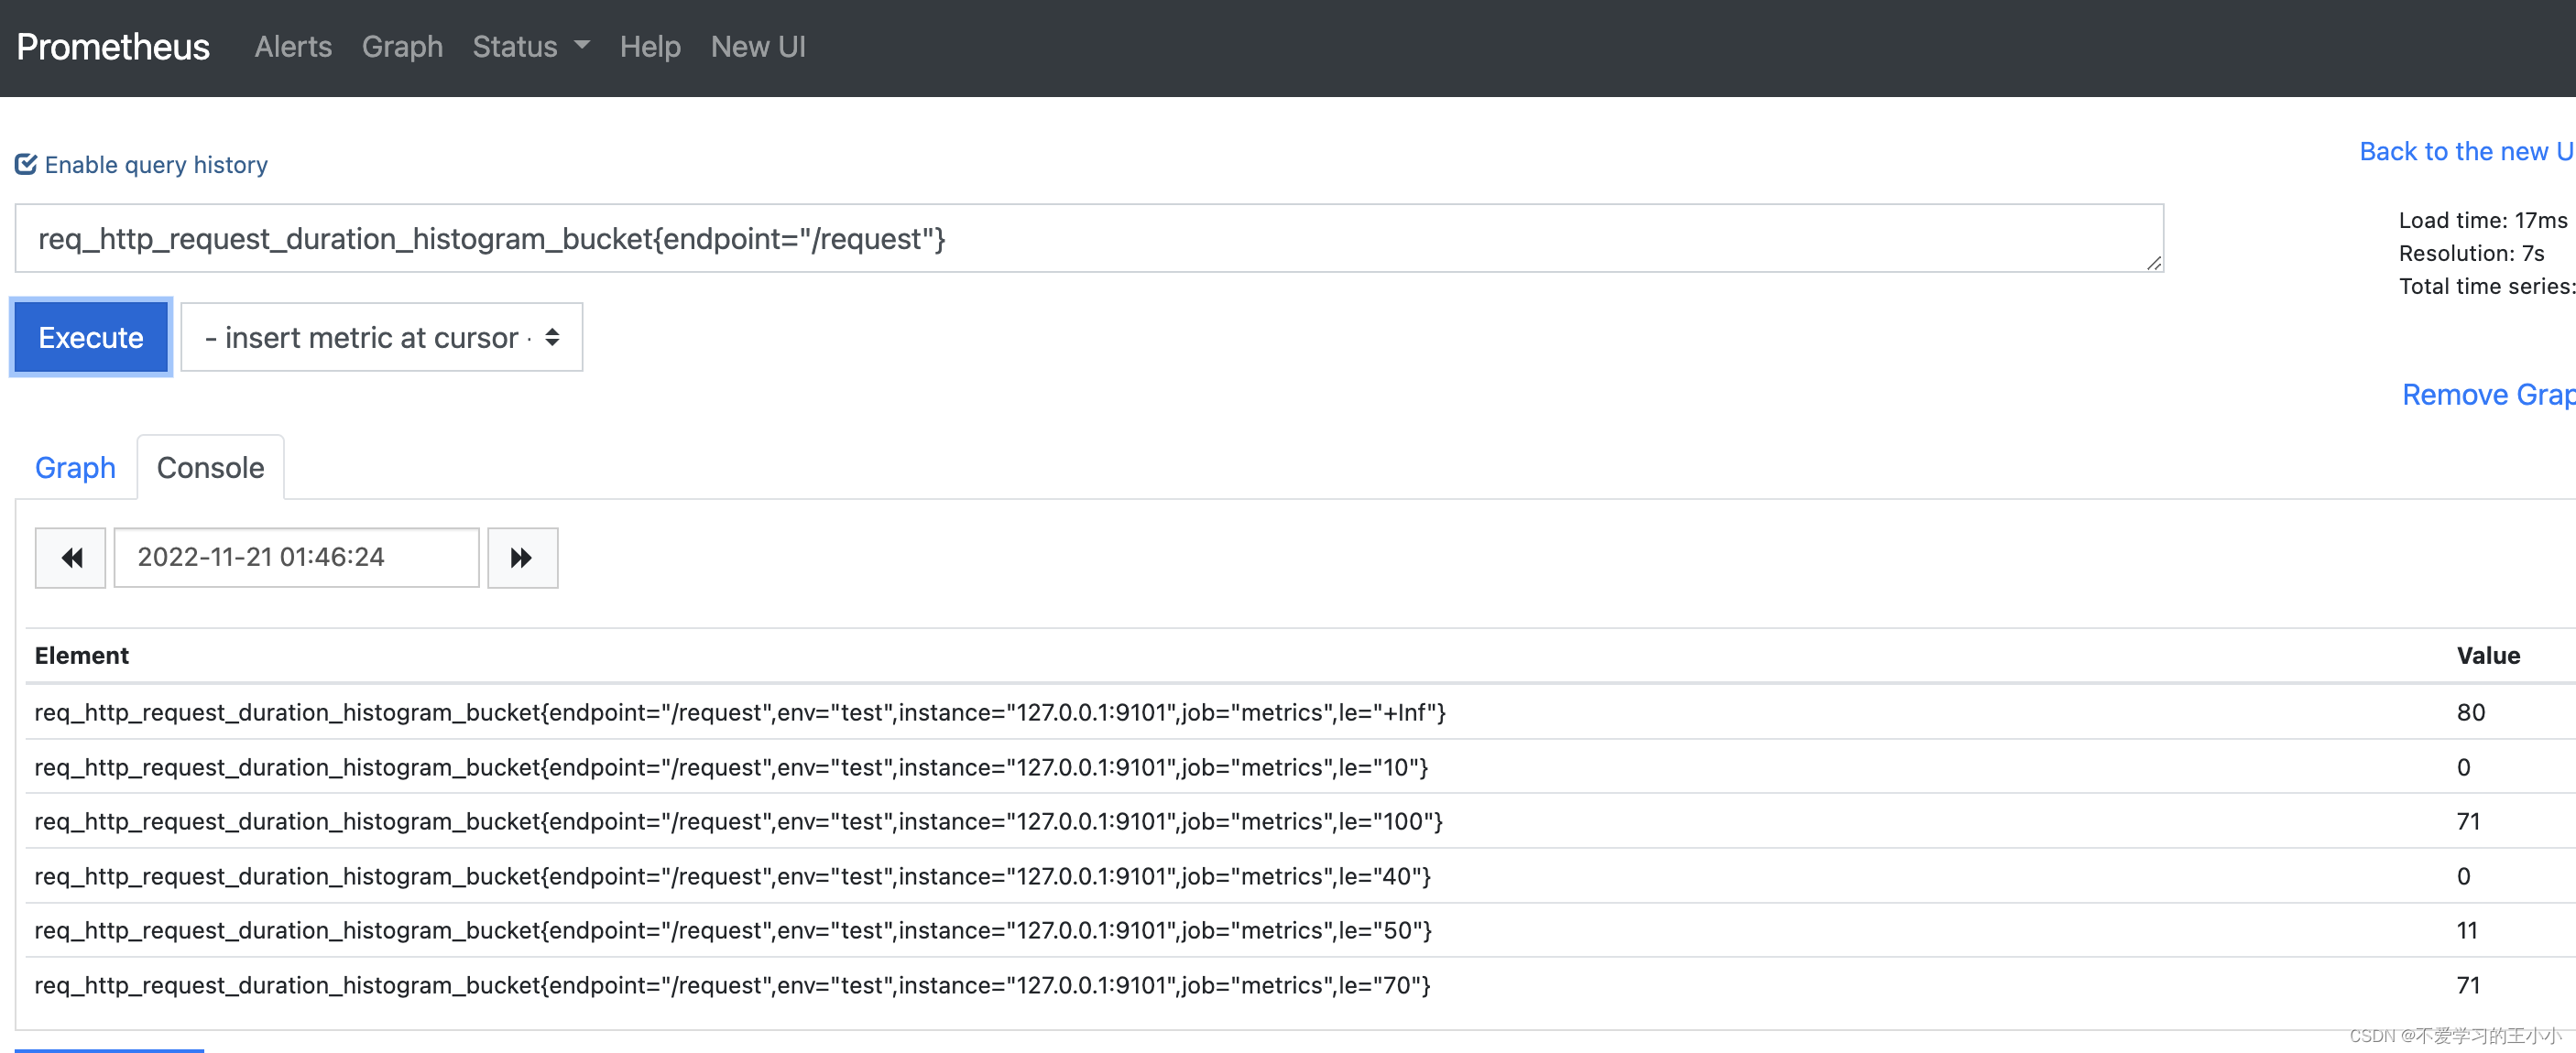Select the result row with le="10"
The image size is (2576, 1053).
[1300, 767]
